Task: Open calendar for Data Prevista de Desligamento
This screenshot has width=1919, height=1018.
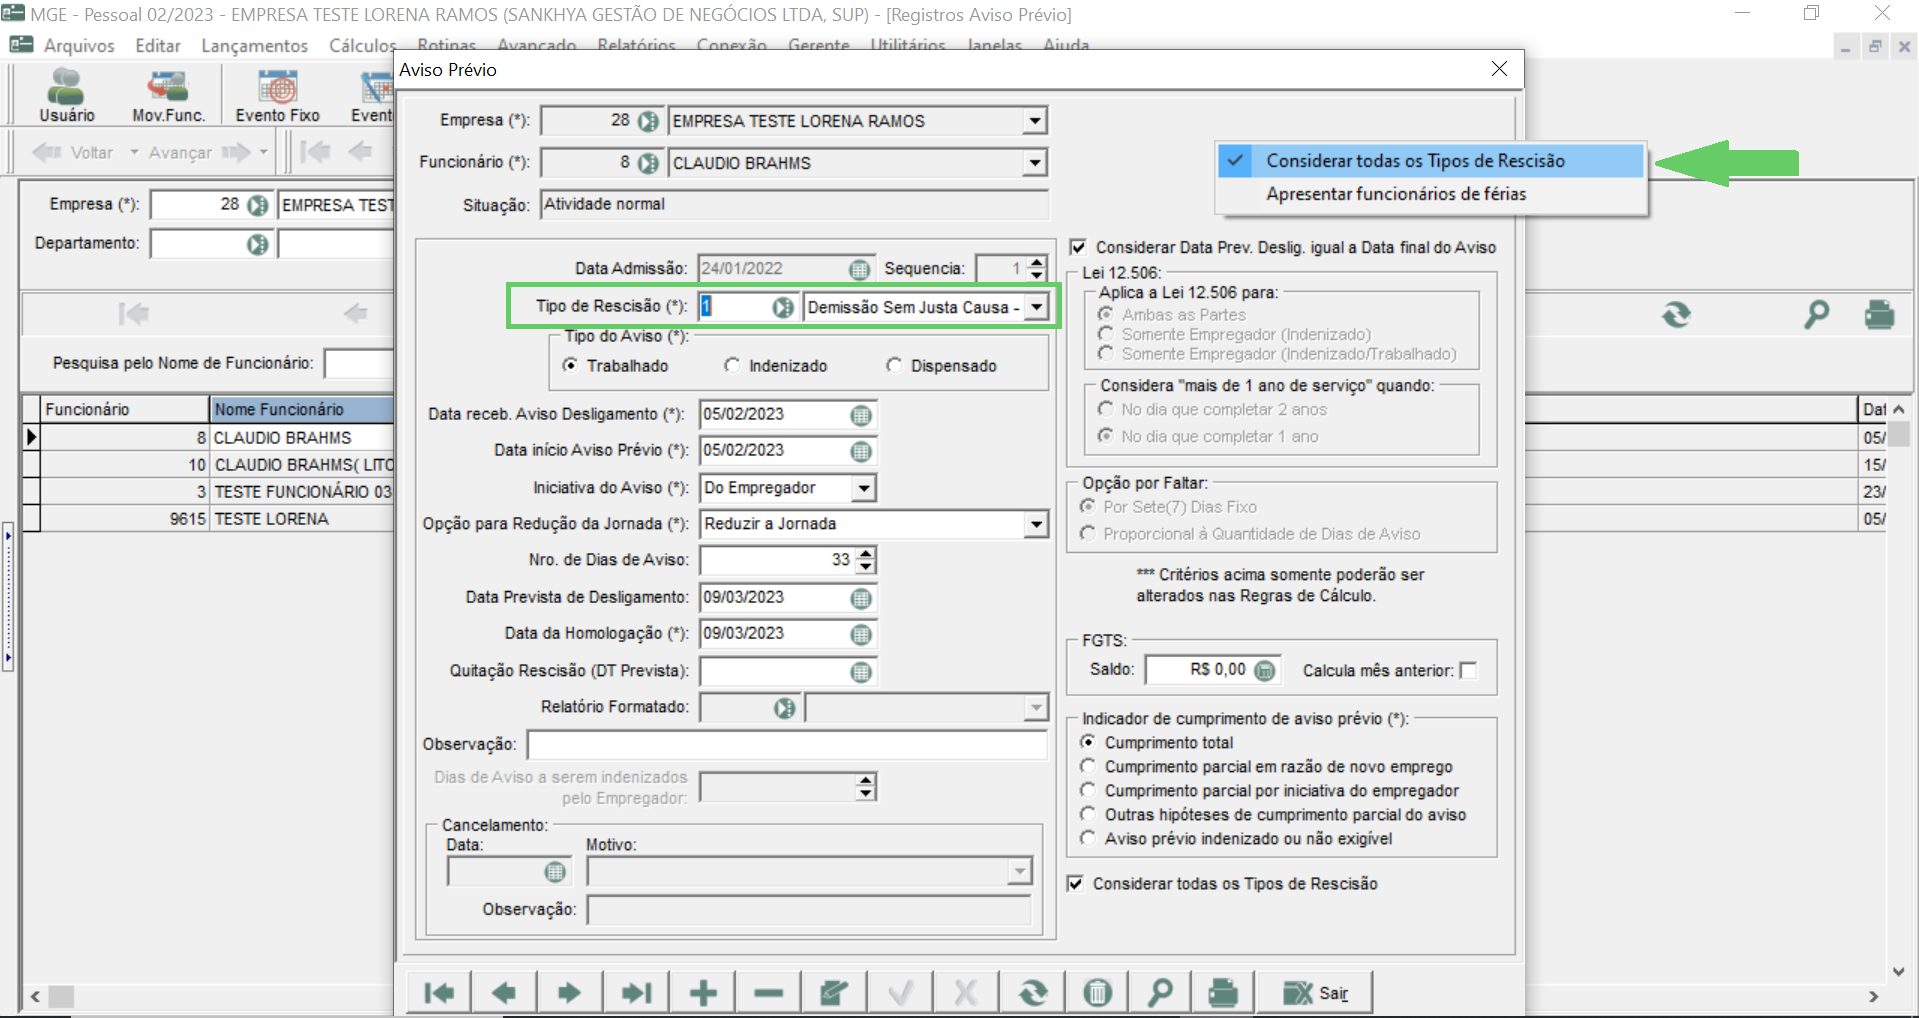Action: (860, 598)
